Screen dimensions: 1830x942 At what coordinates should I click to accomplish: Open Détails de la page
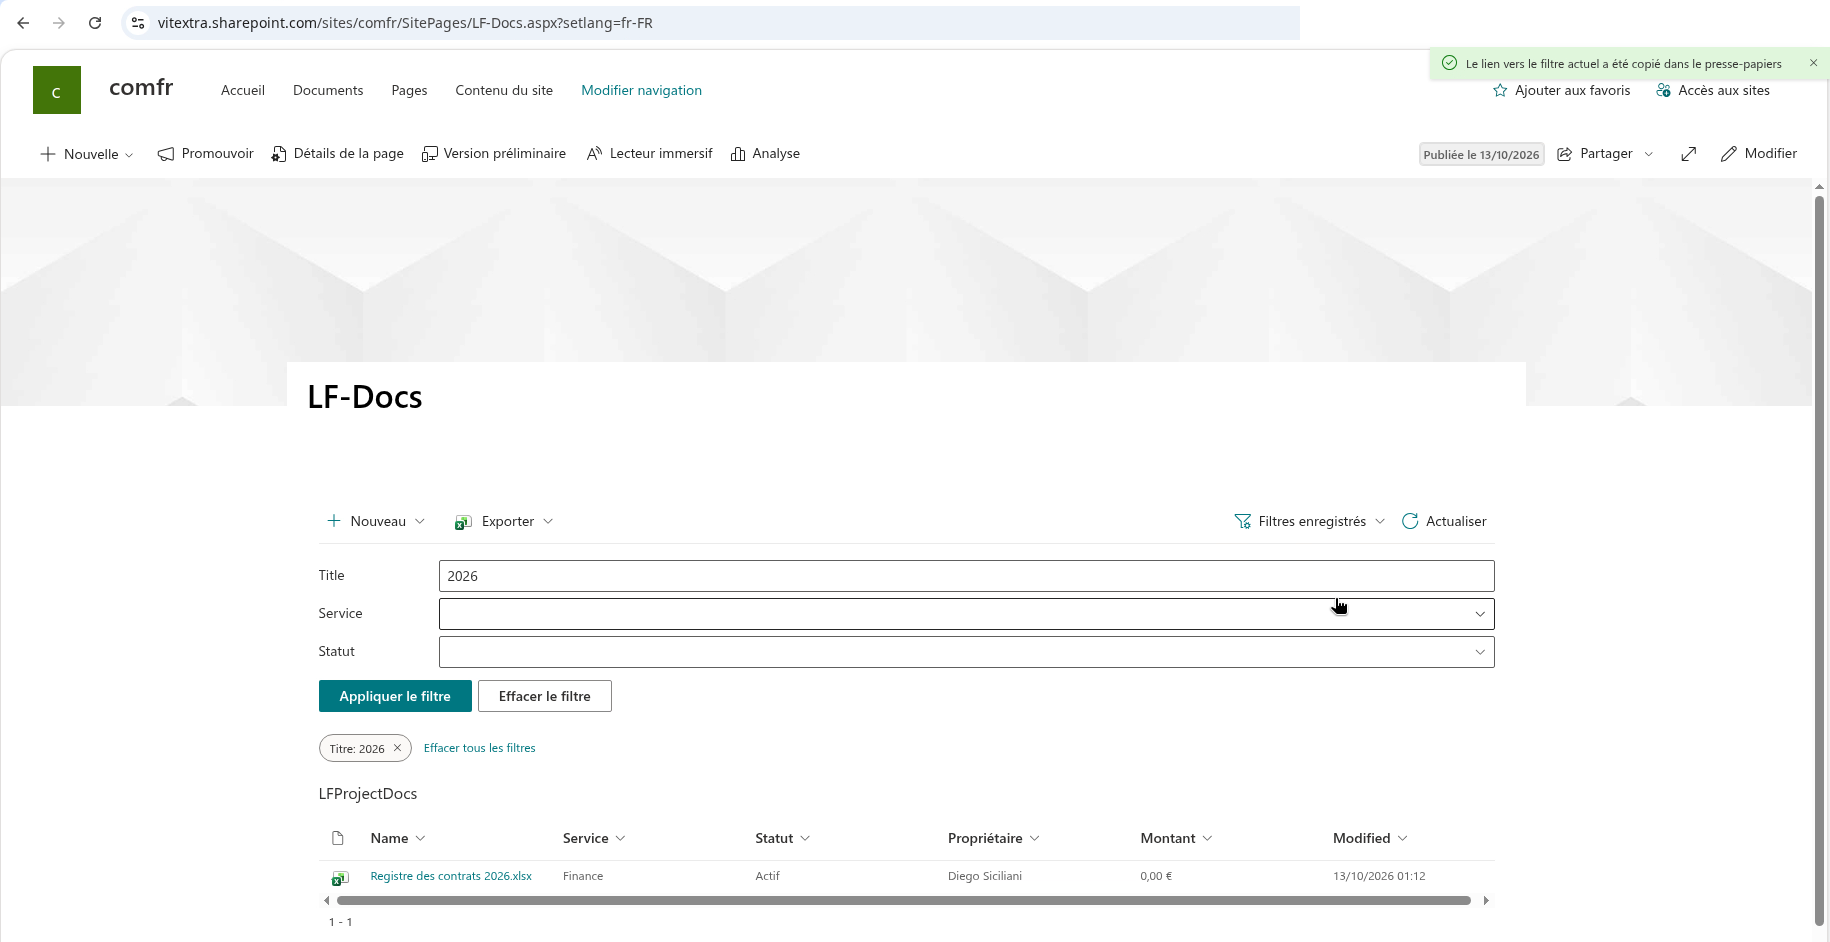337,154
